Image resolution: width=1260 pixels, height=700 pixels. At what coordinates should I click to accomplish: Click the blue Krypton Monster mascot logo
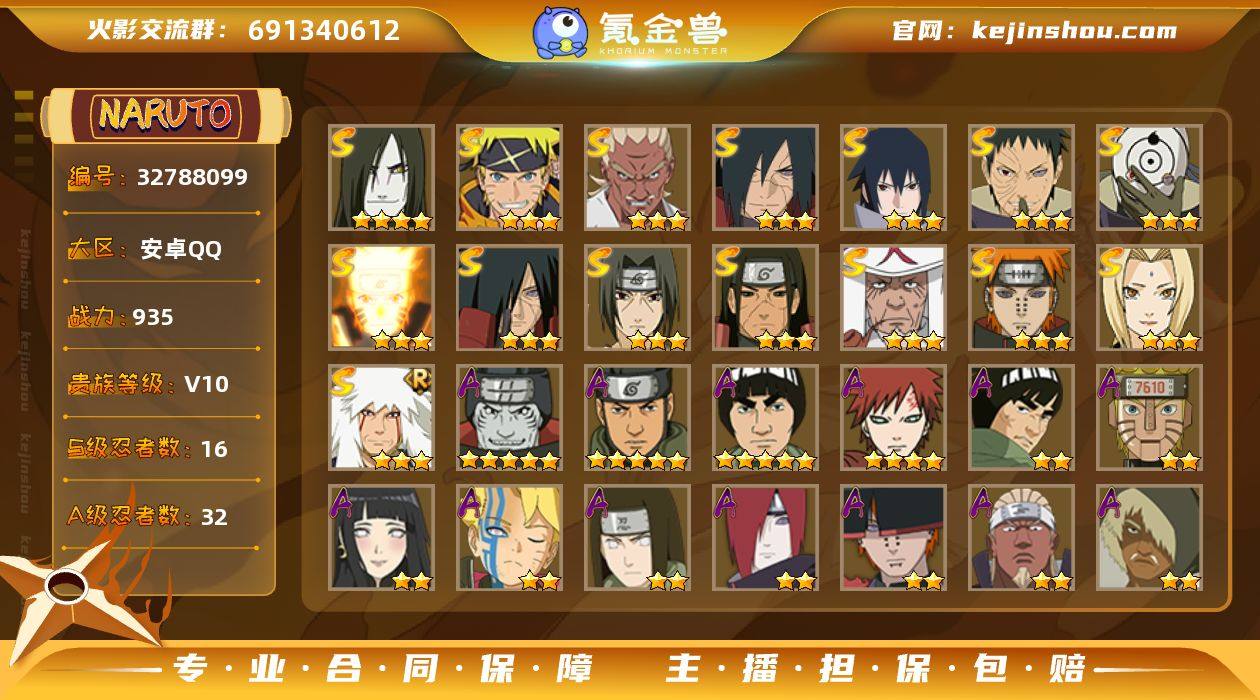click(560, 32)
